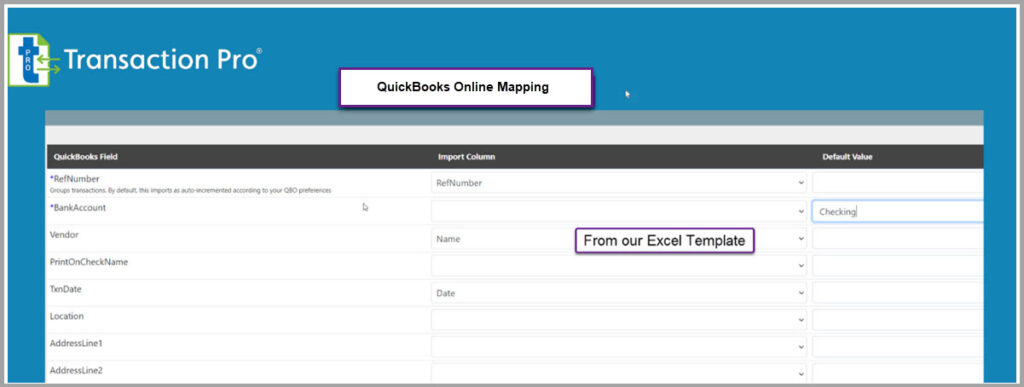
Task: Open the PrintOnCheckName import column dropdown
Action: [x=618, y=266]
